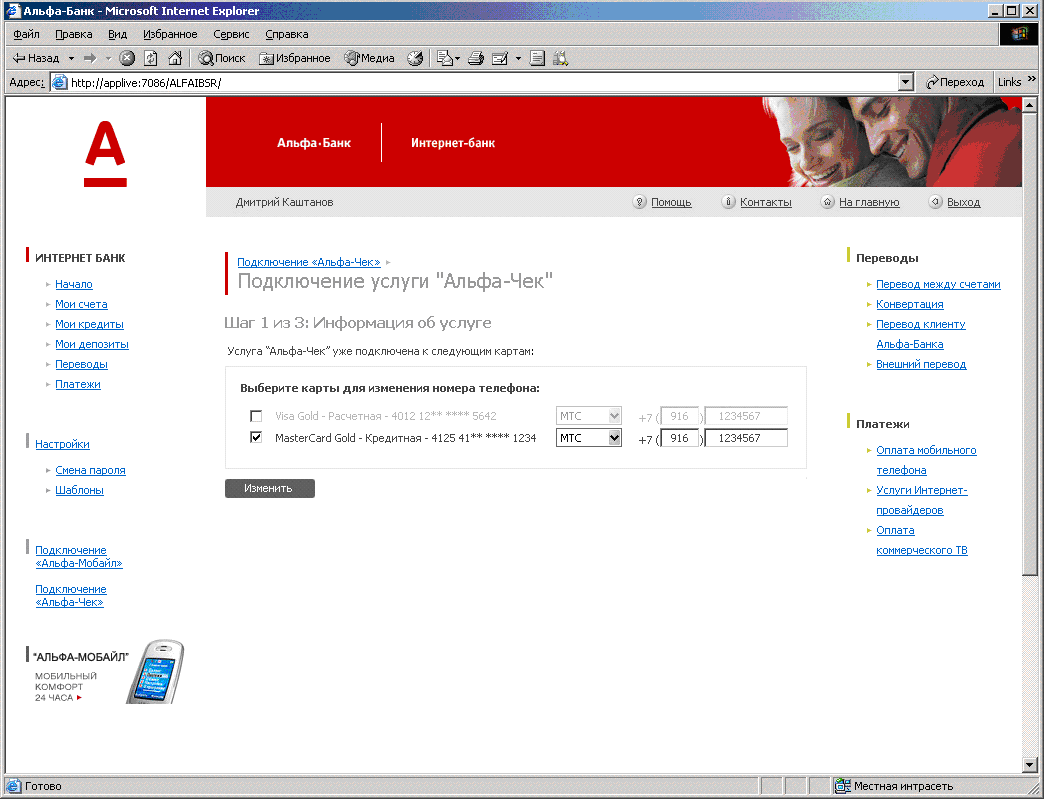This screenshot has height=799, width=1046.
Task: Click the Alfa-Bank red A logo
Action: [105, 153]
